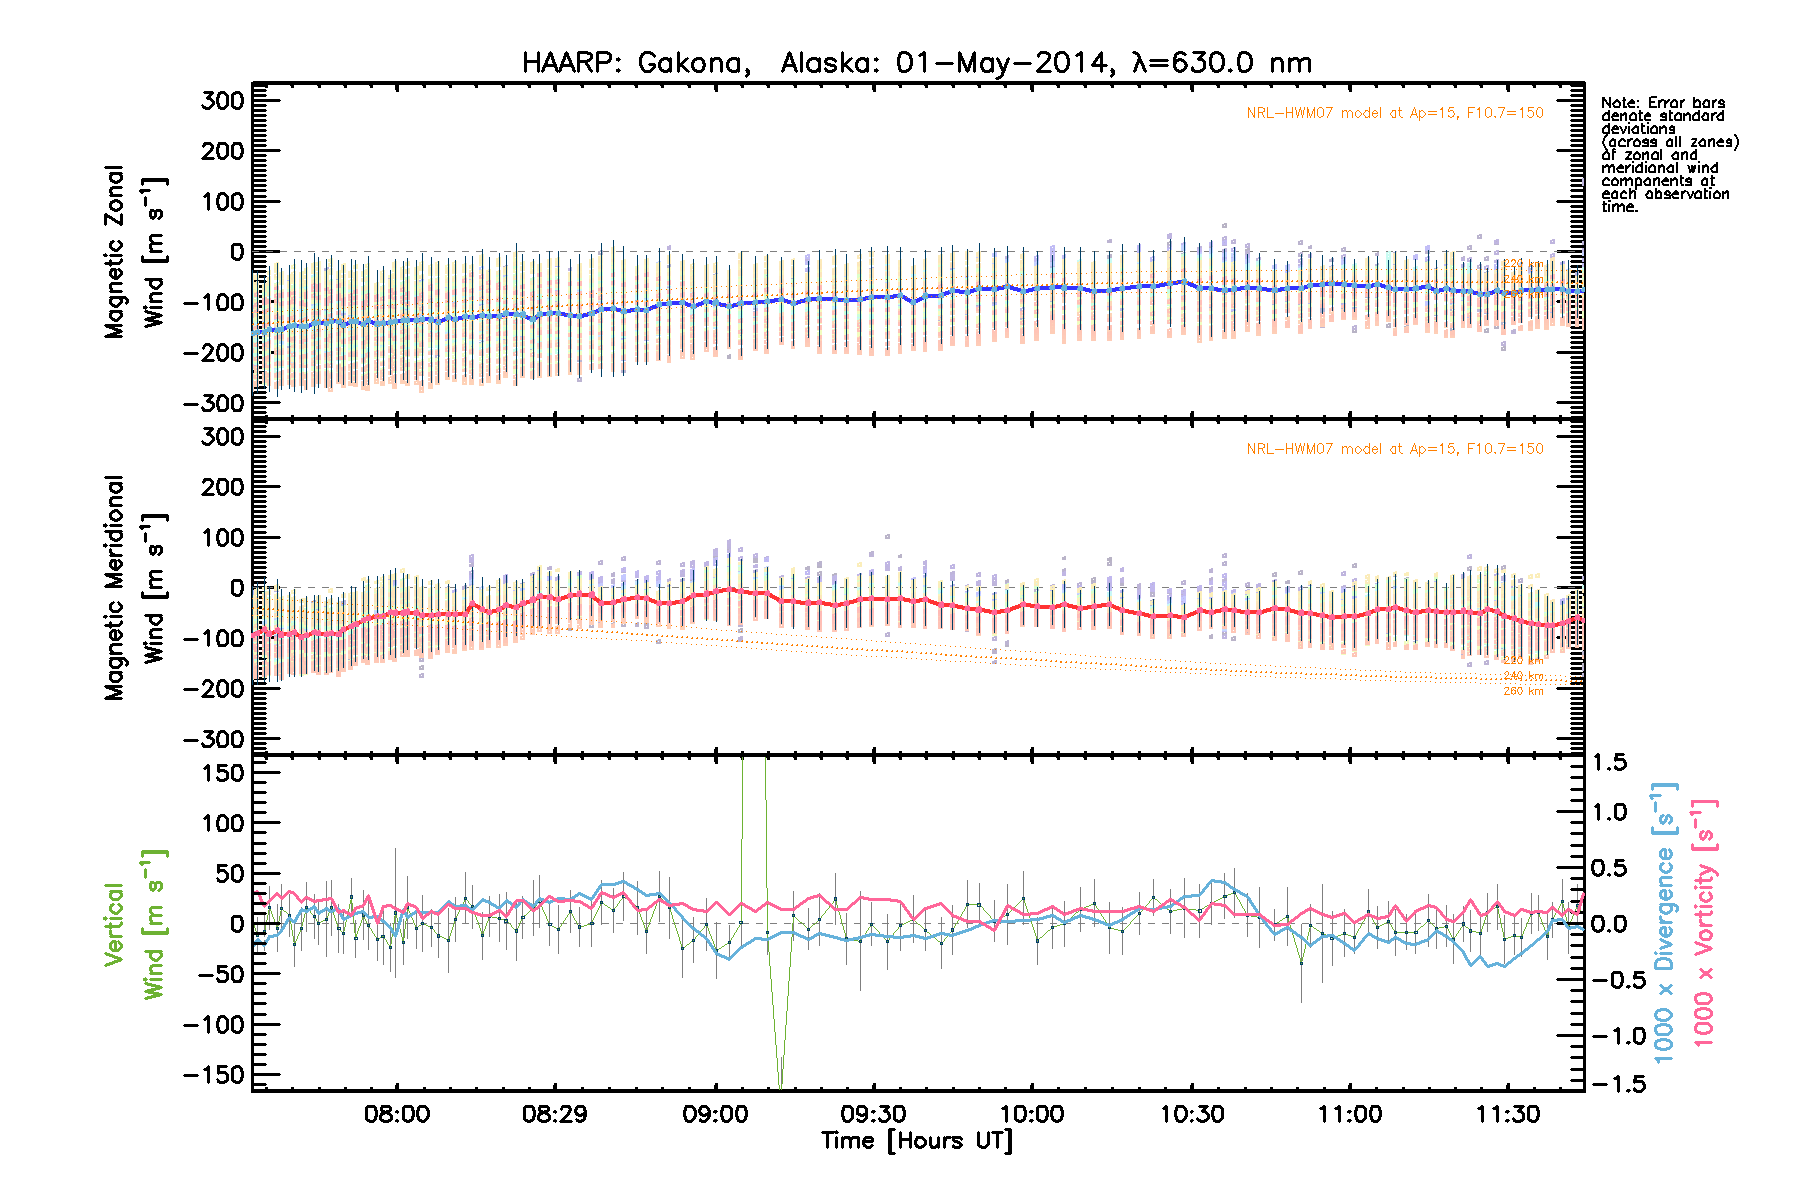Click the 11:00 time tick label
The width and height of the screenshot is (1800, 1200).
pyautogui.click(x=1350, y=1114)
